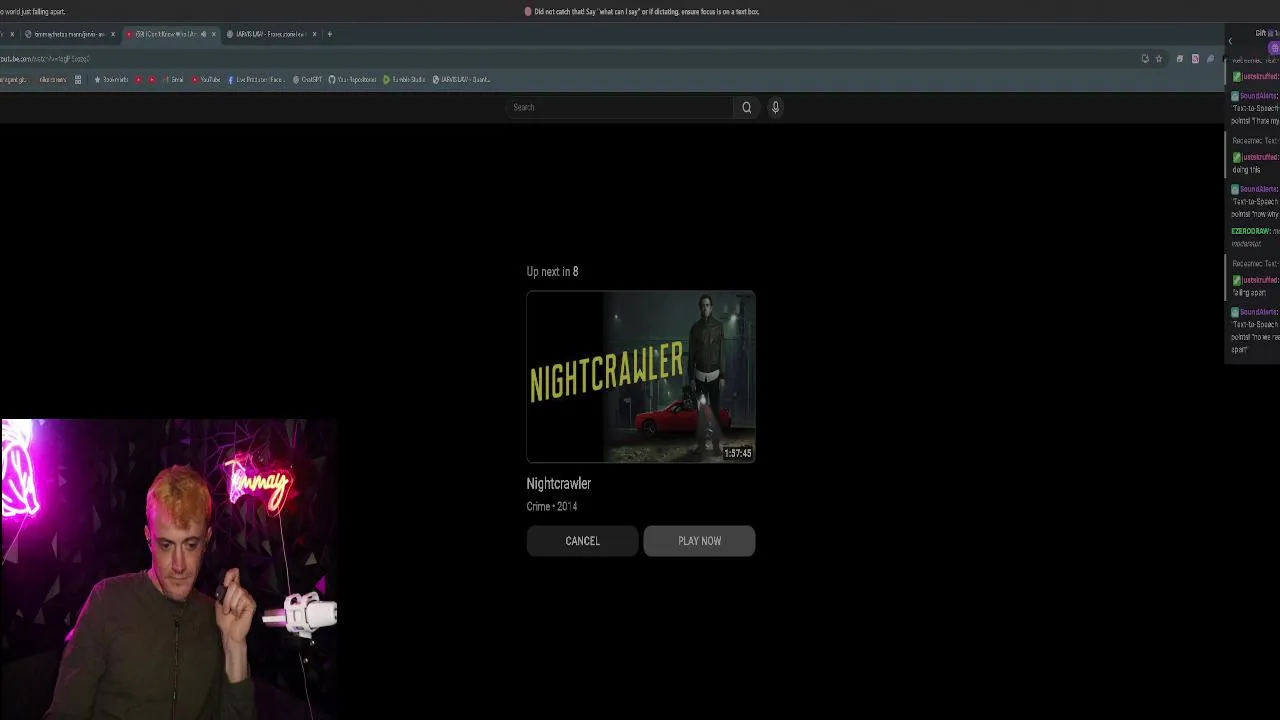Open the Live Producer Facebook bookmark
Screen dimensions: 1280x720
(256, 80)
